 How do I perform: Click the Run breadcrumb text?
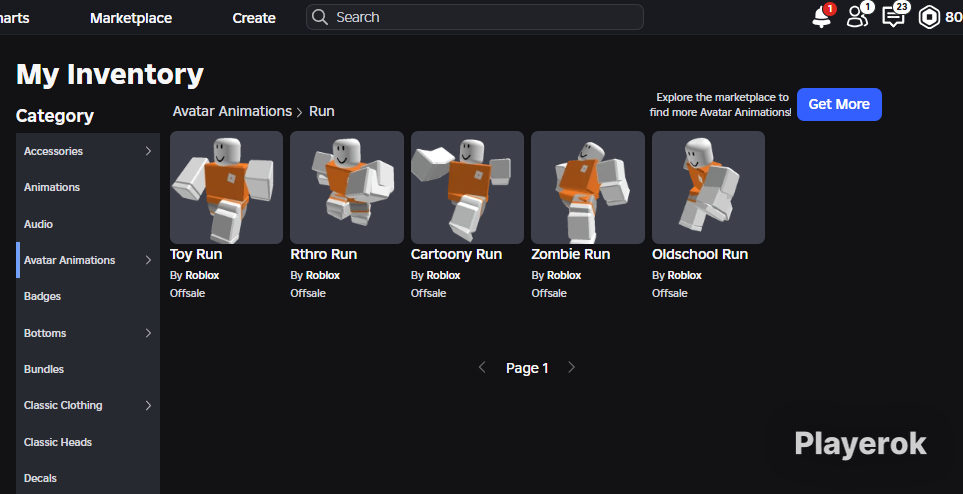pyautogui.click(x=322, y=111)
